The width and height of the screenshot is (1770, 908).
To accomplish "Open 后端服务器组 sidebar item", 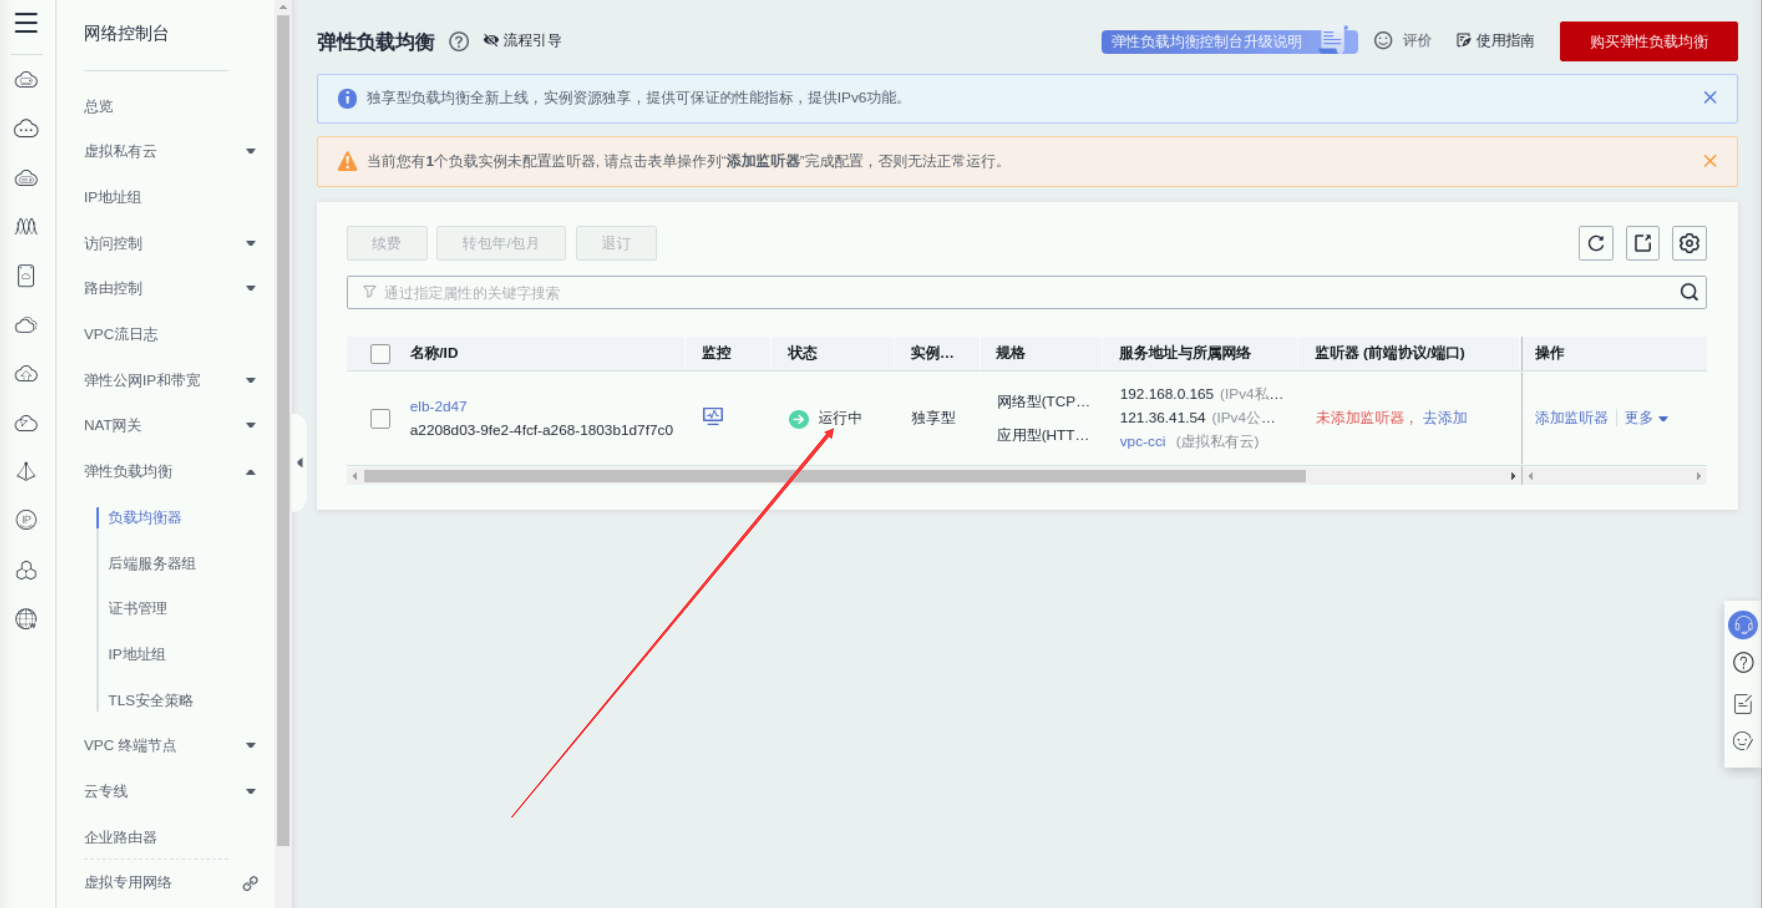I will 152,563.
